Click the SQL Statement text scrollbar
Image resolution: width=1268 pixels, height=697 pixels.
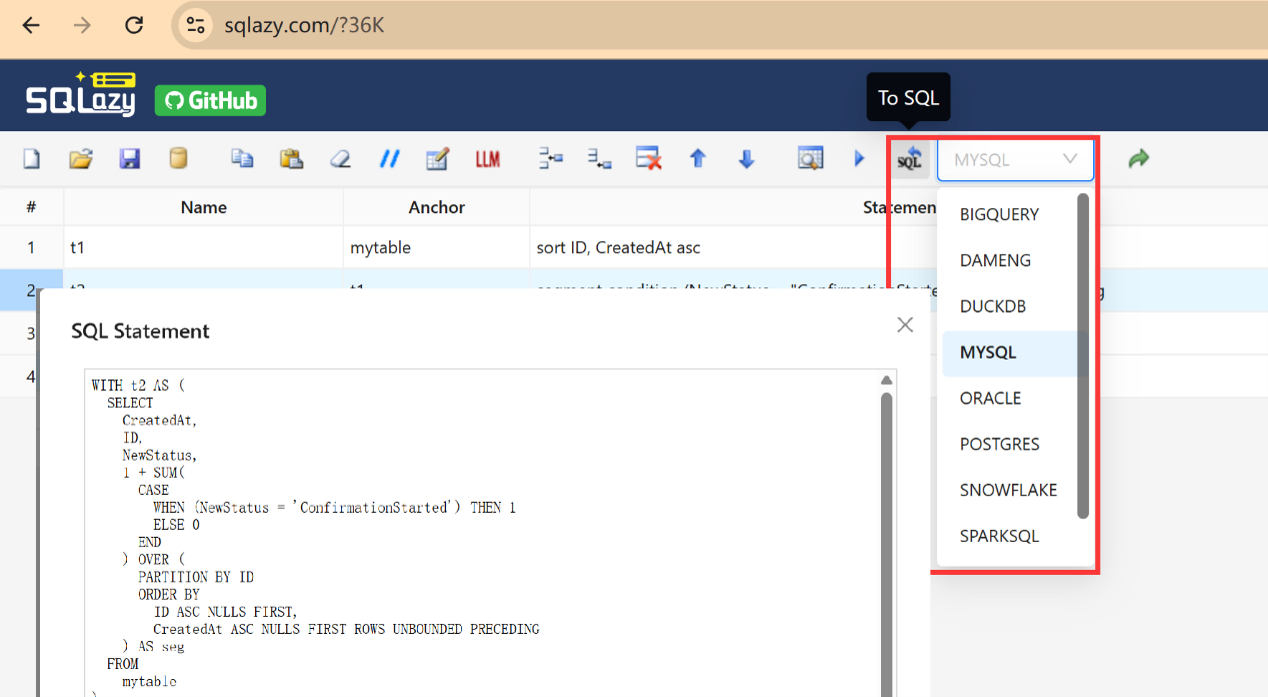pyautogui.click(x=886, y=544)
